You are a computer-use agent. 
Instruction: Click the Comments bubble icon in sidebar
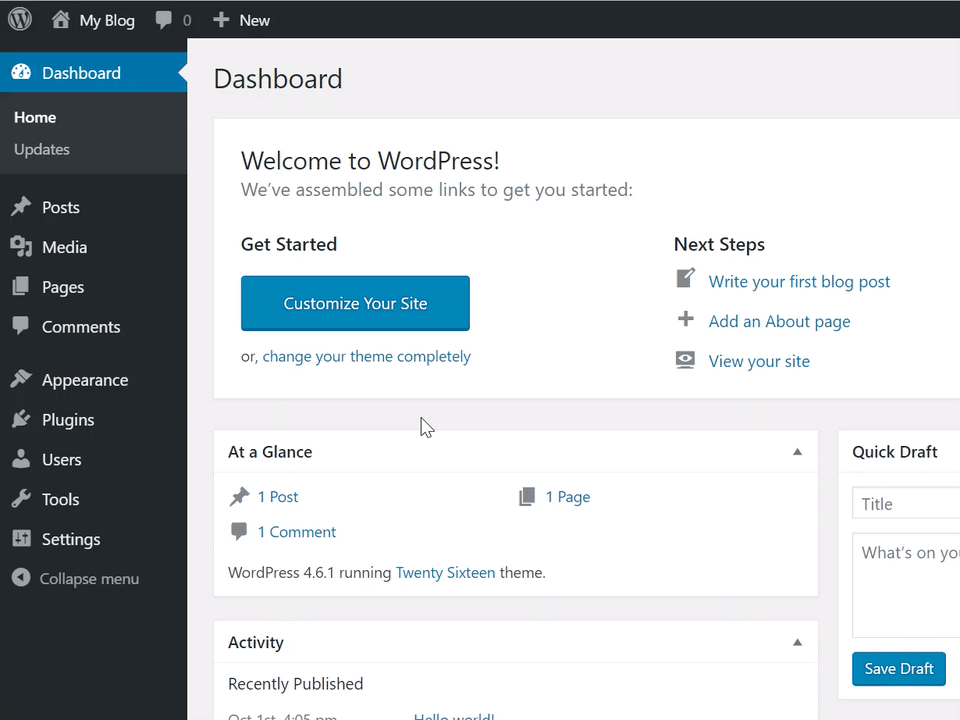21,326
